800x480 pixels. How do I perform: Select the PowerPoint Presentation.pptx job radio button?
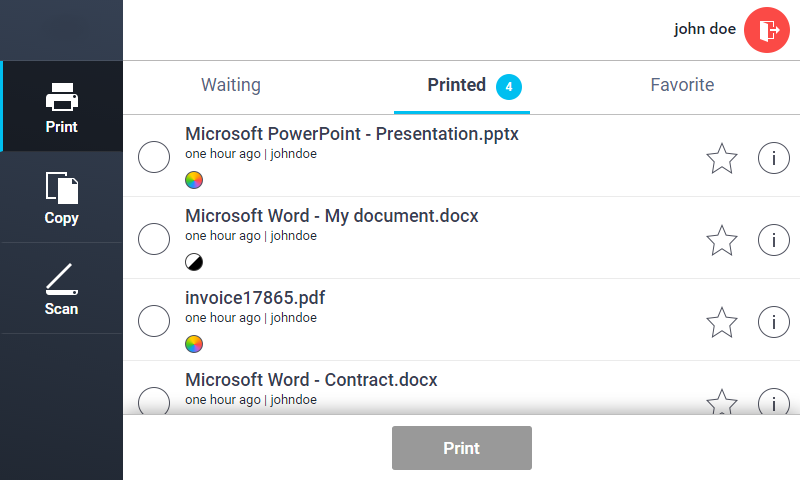pyautogui.click(x=153, y=158)
